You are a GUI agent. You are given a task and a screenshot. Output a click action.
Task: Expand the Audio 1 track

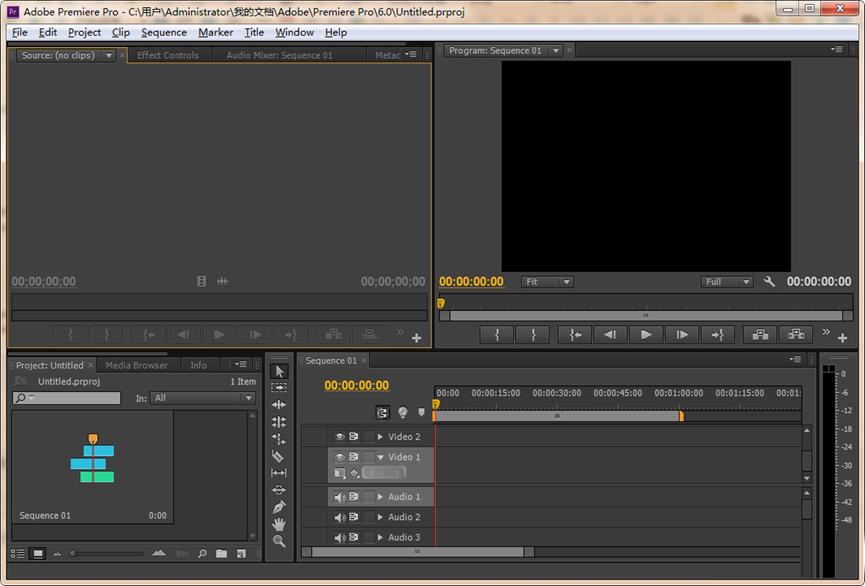coord(380,497)
